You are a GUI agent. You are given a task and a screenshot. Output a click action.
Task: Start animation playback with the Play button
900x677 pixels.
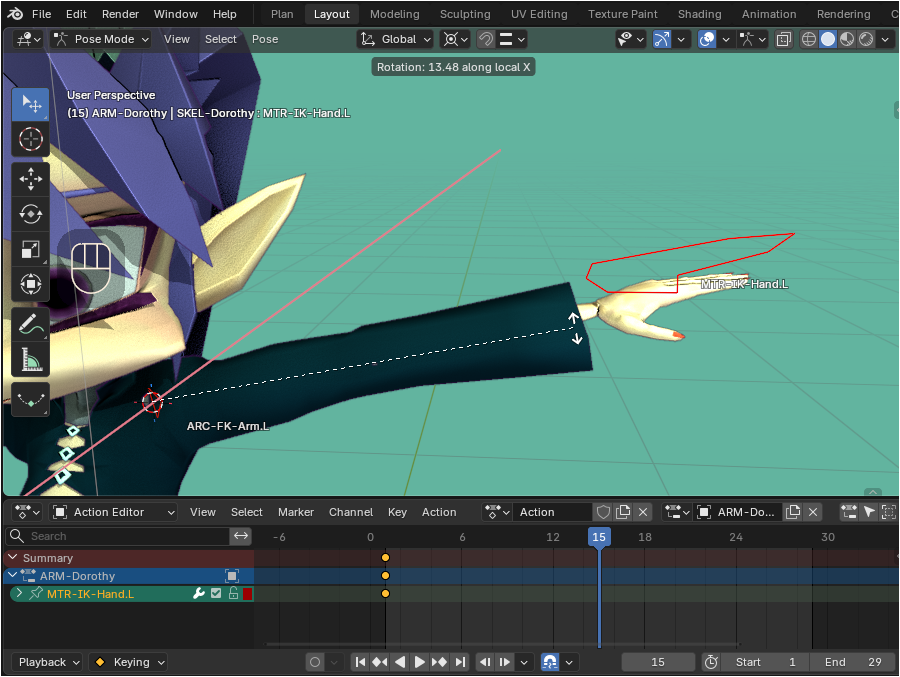[420, 662]
